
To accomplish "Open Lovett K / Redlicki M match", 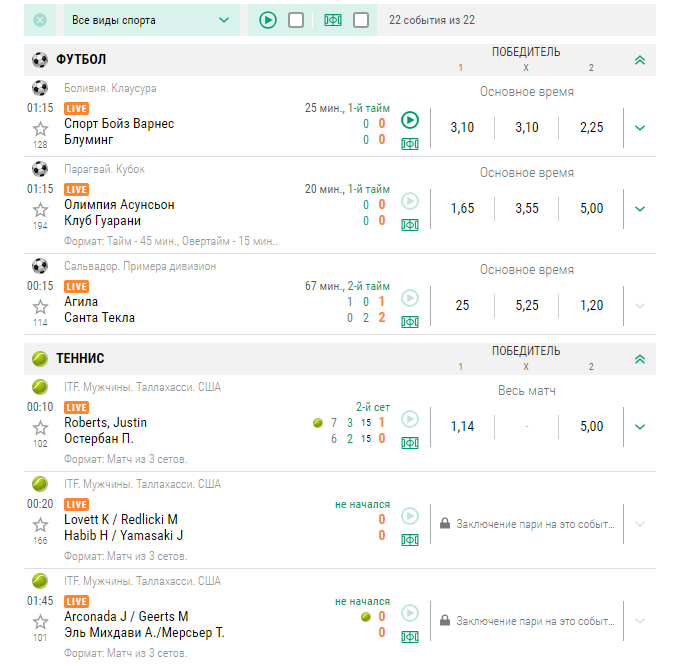I will pos(121,519).
